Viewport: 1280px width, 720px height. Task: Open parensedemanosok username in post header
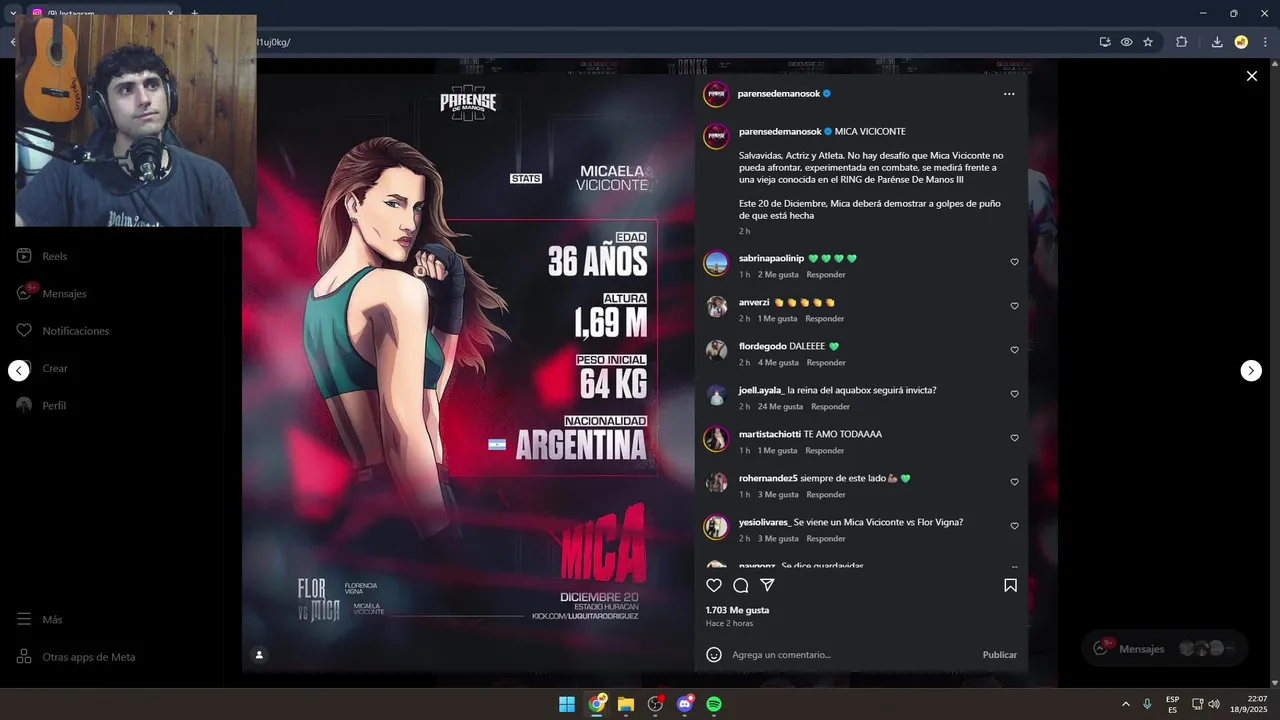(x=779, y=94)
